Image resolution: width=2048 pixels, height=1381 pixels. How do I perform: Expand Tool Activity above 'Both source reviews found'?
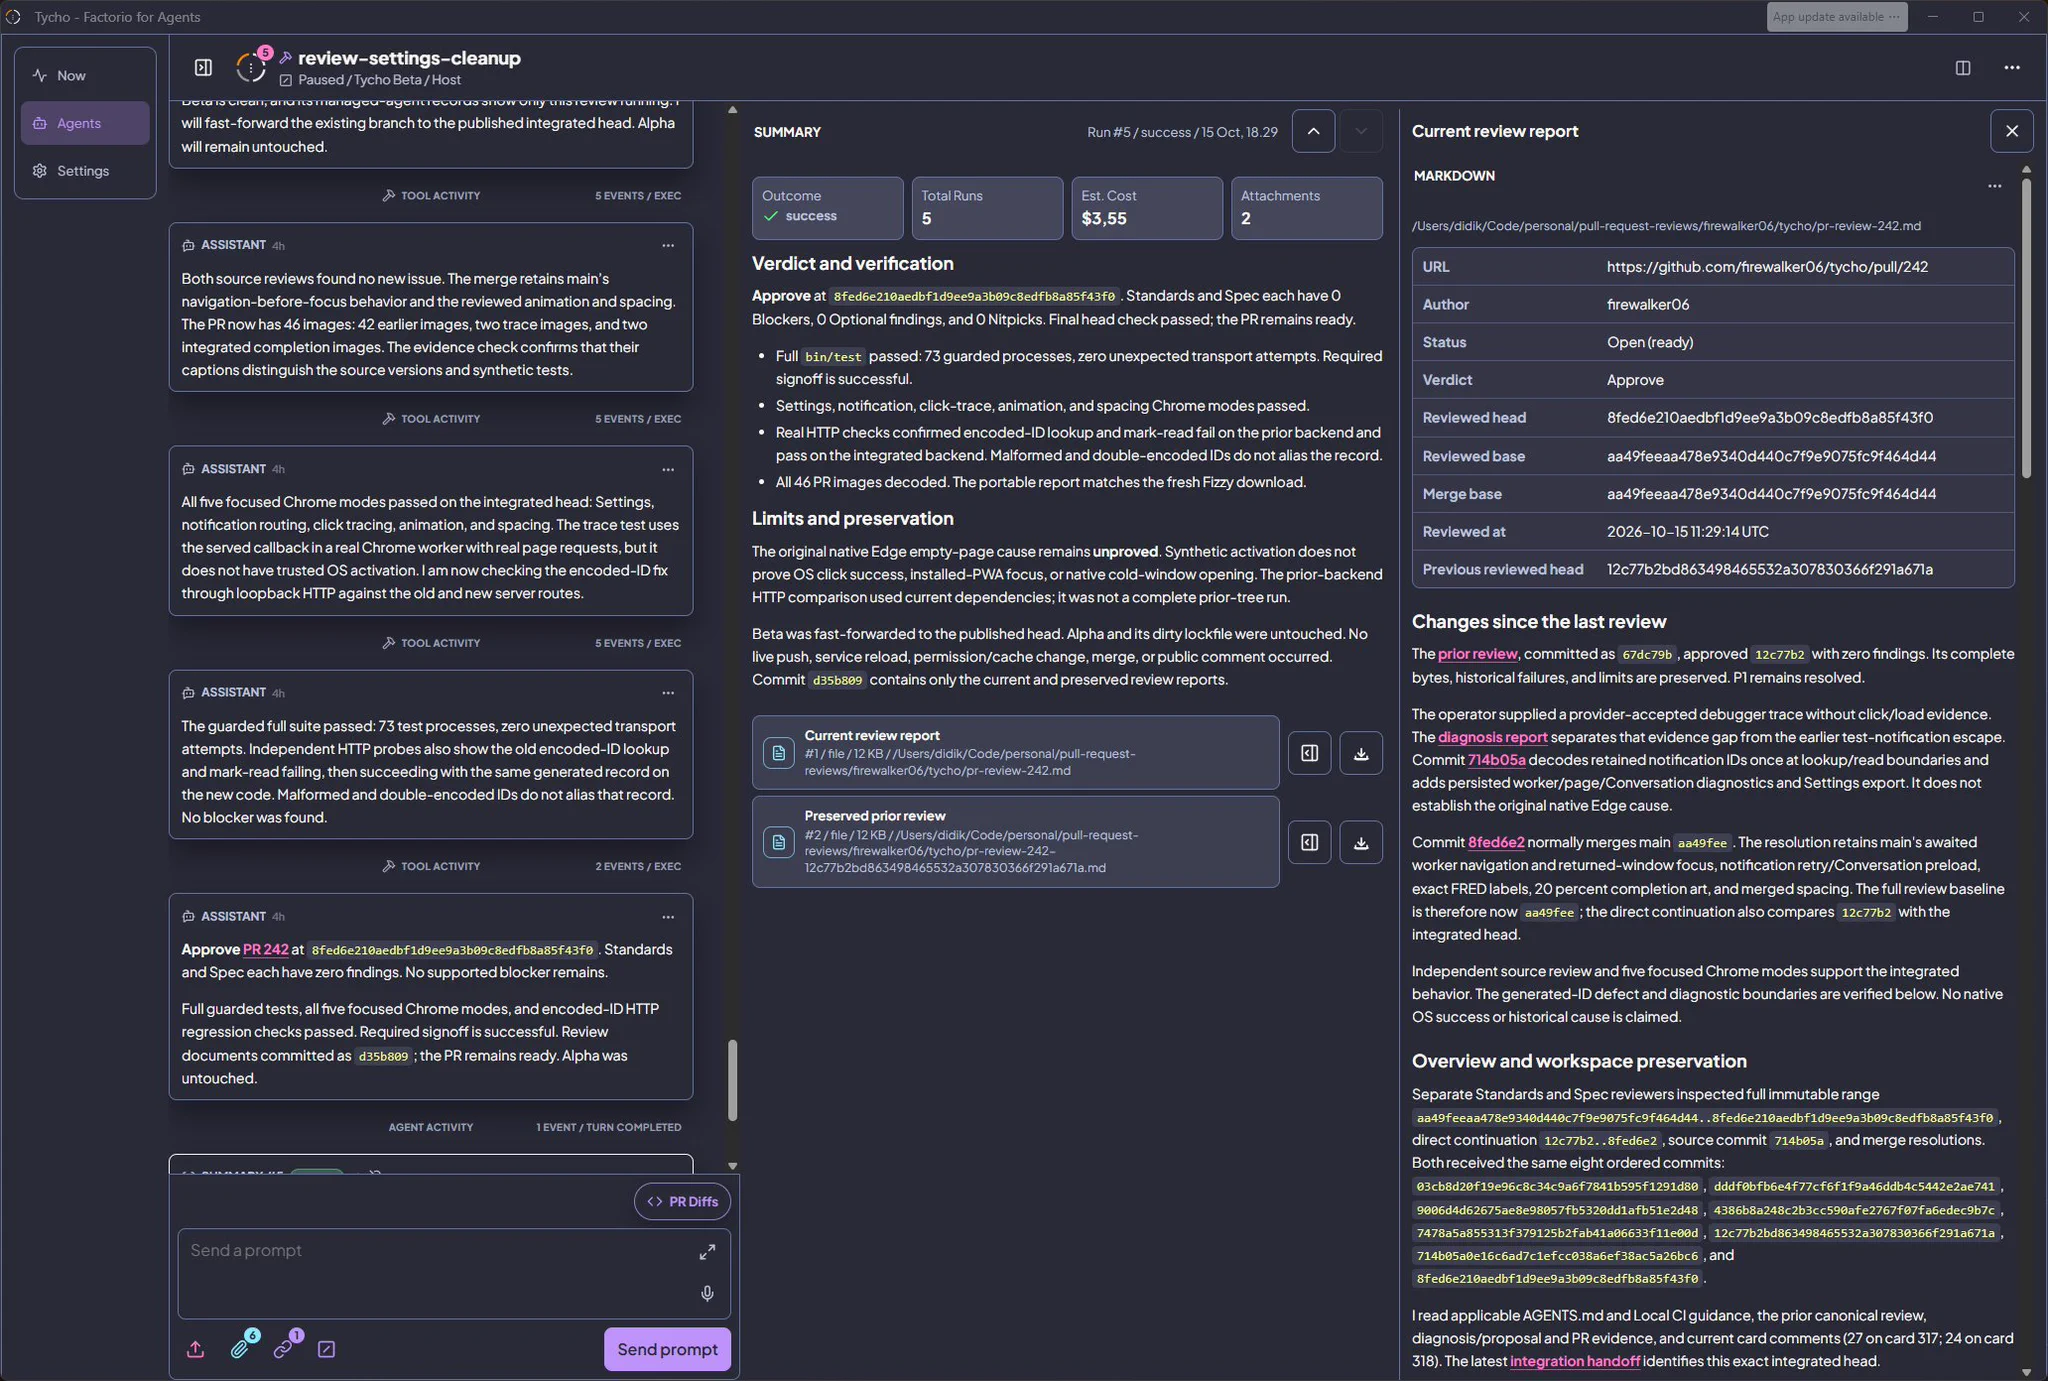coord(431,195)
